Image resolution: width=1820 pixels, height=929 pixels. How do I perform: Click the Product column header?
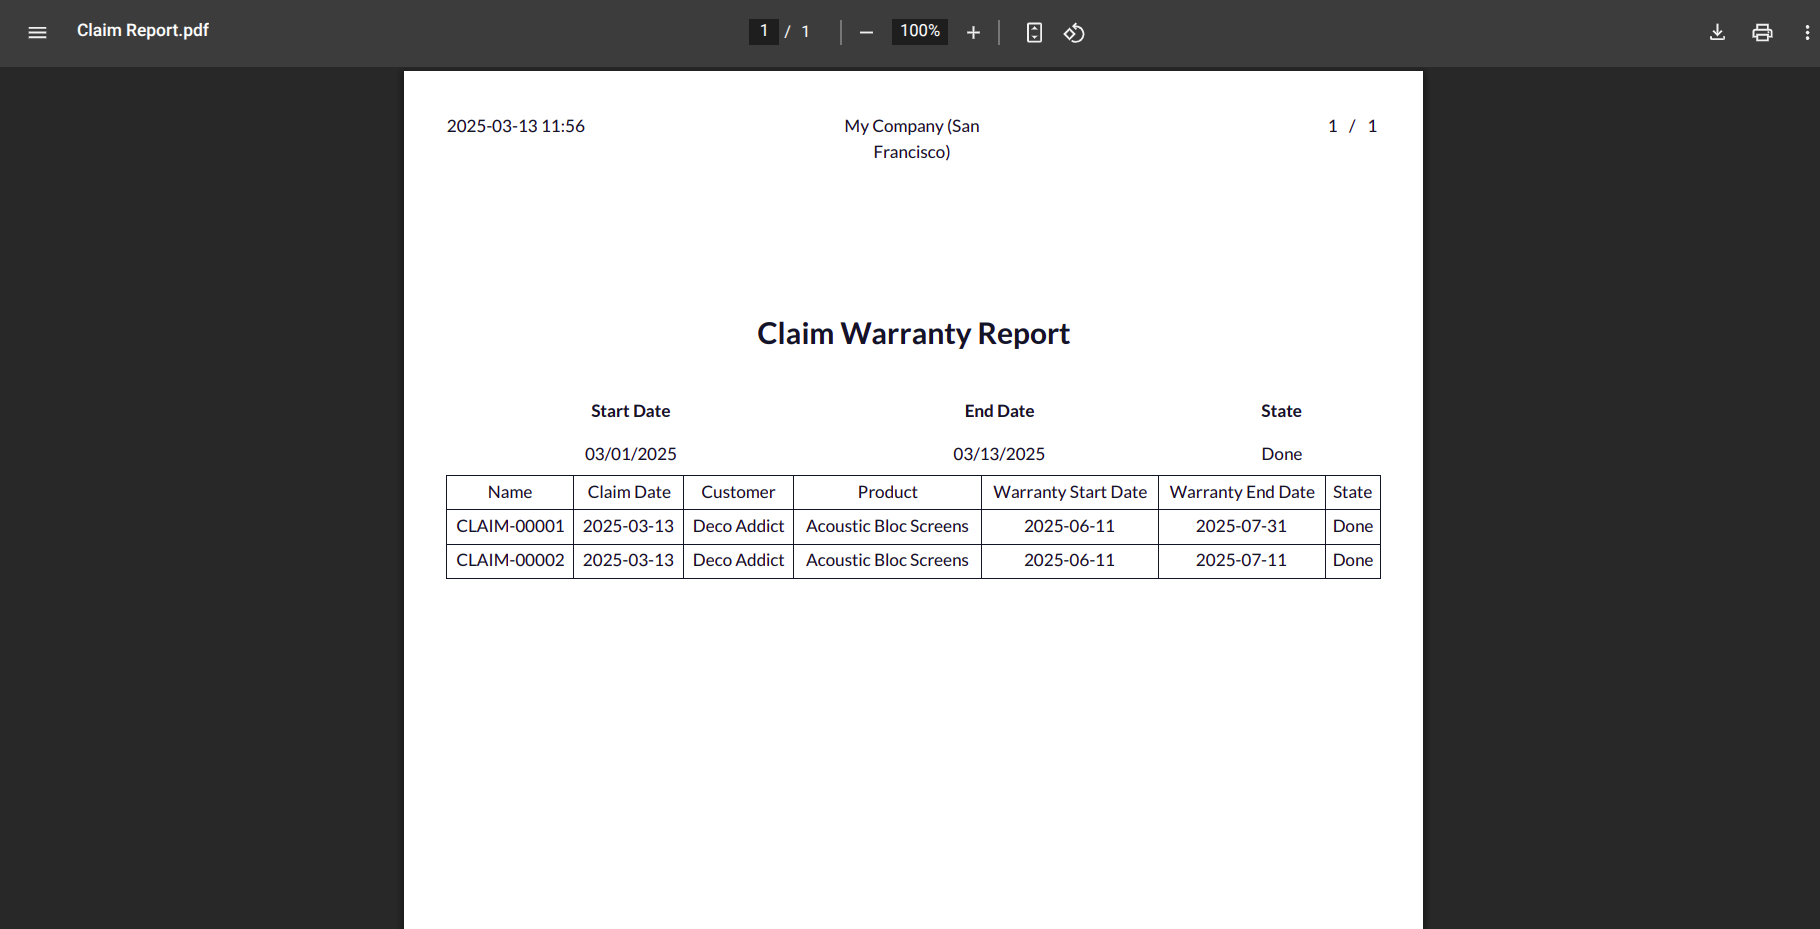click(887, 492)
